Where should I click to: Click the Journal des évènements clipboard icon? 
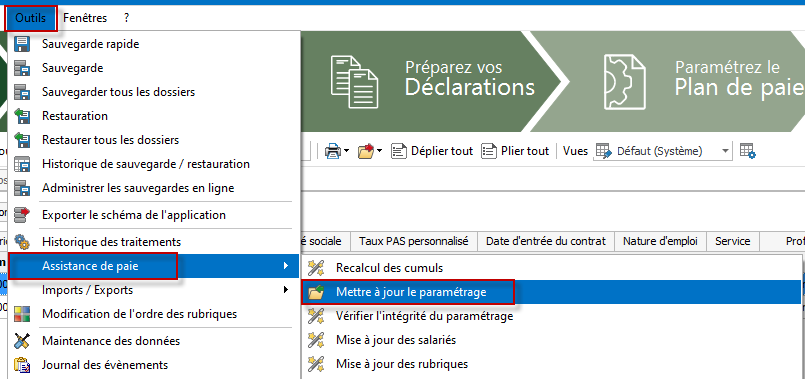pos(22,365)
